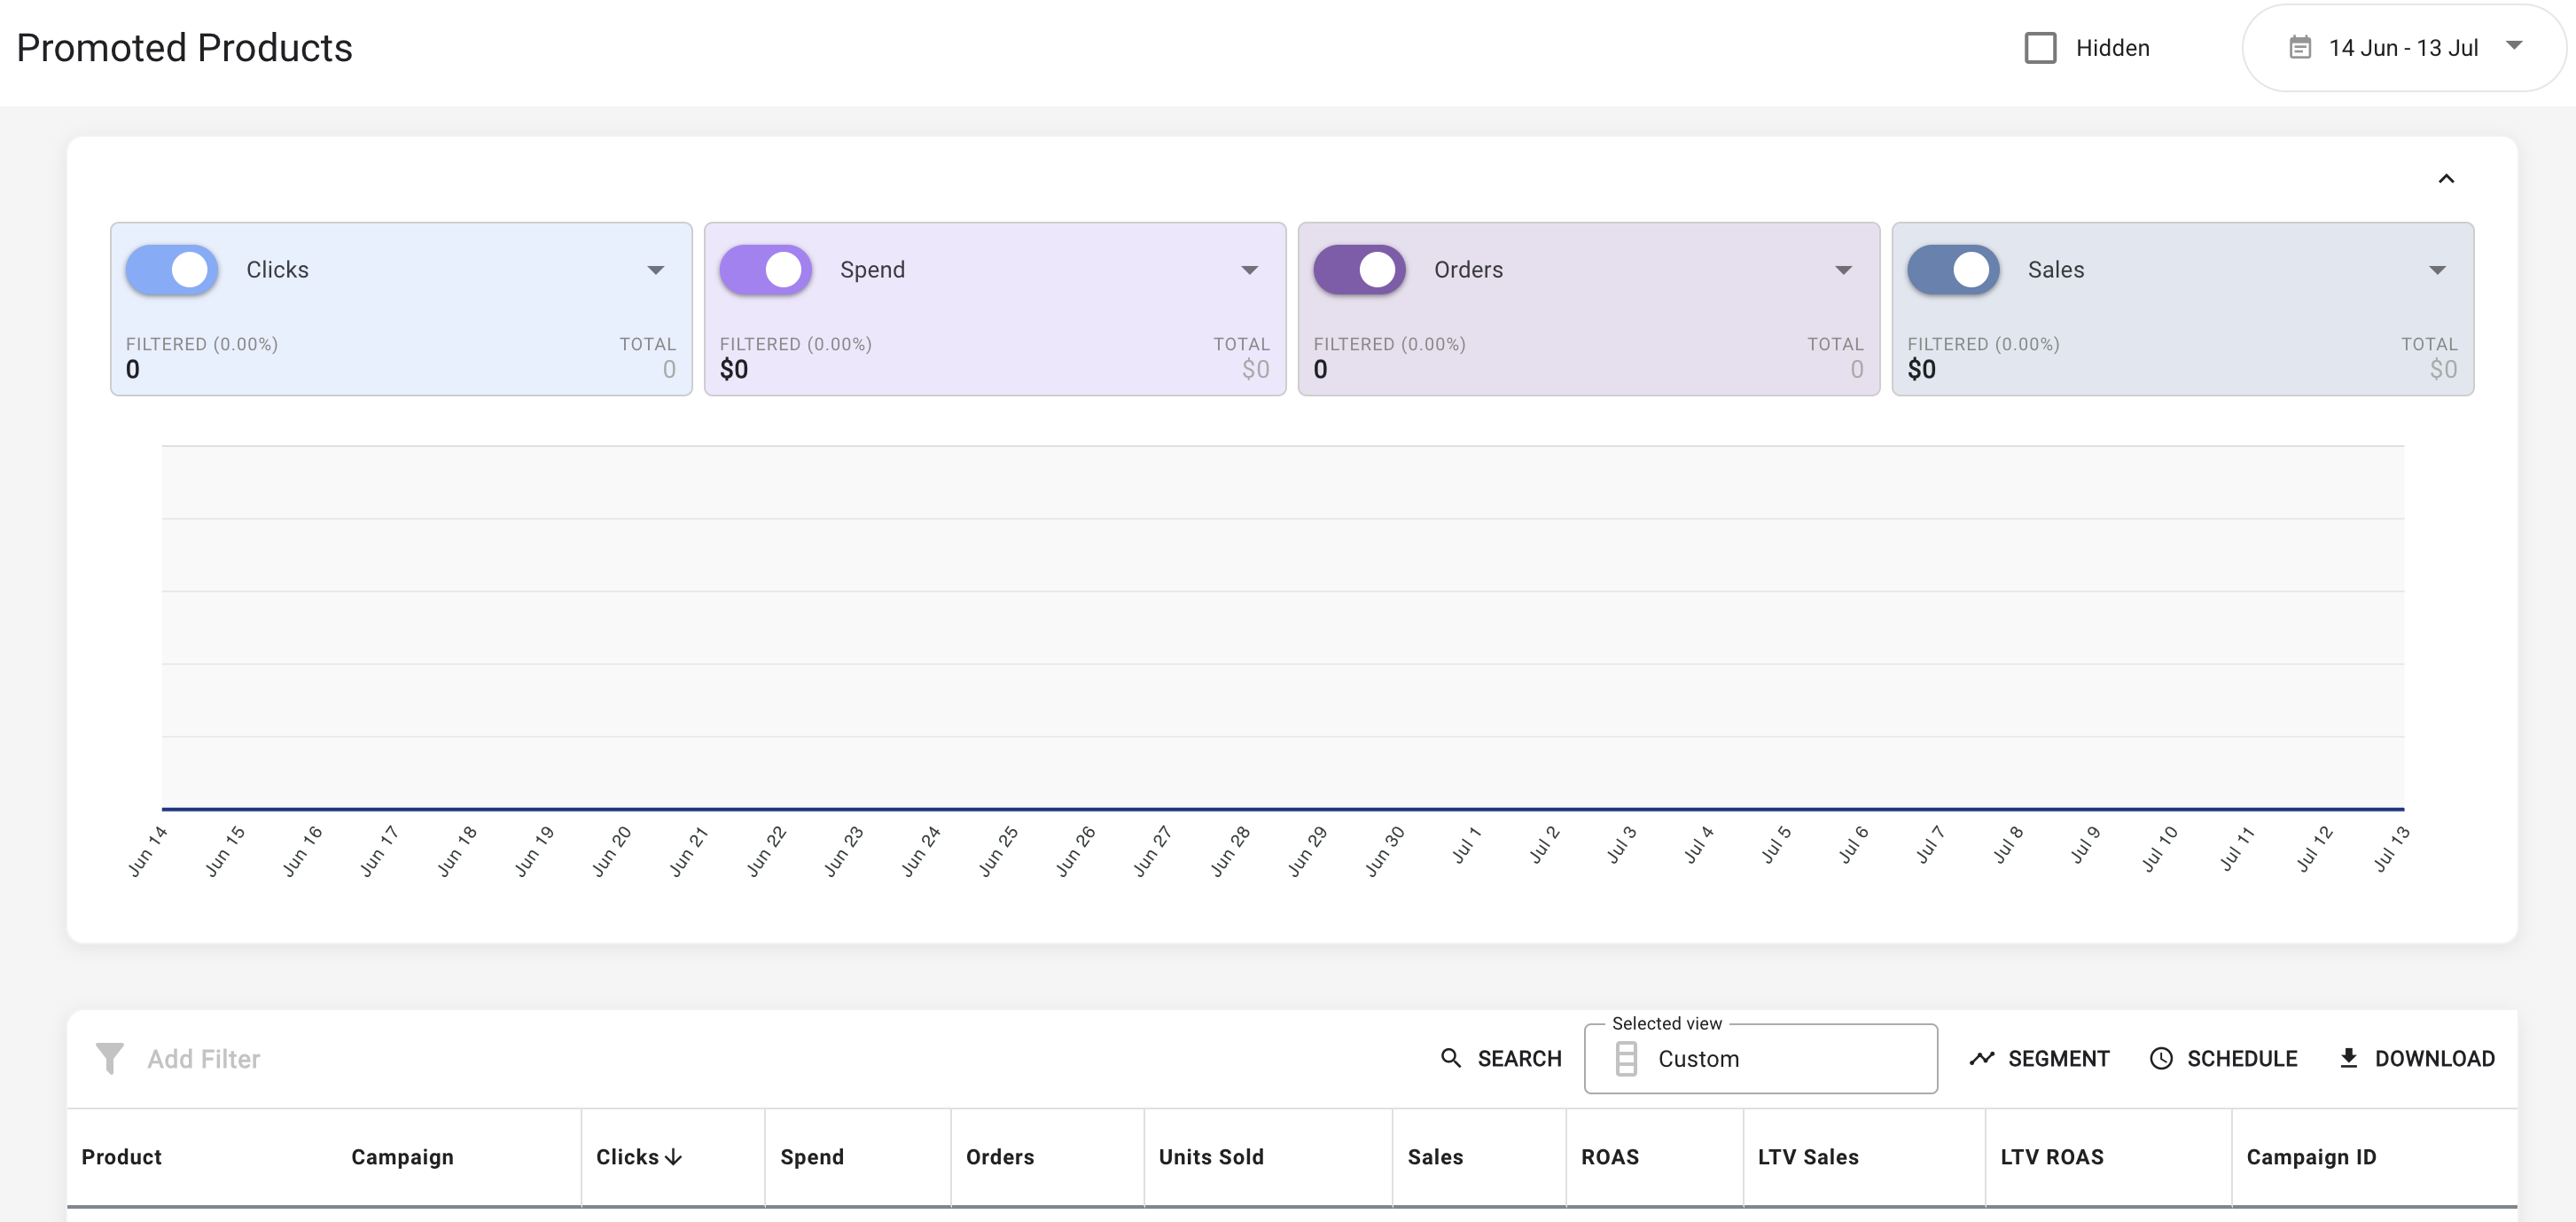Open the Sales metric dropdown arrow
2576x1222 pixels.
pyautogui.click(x=2437, y=270)
